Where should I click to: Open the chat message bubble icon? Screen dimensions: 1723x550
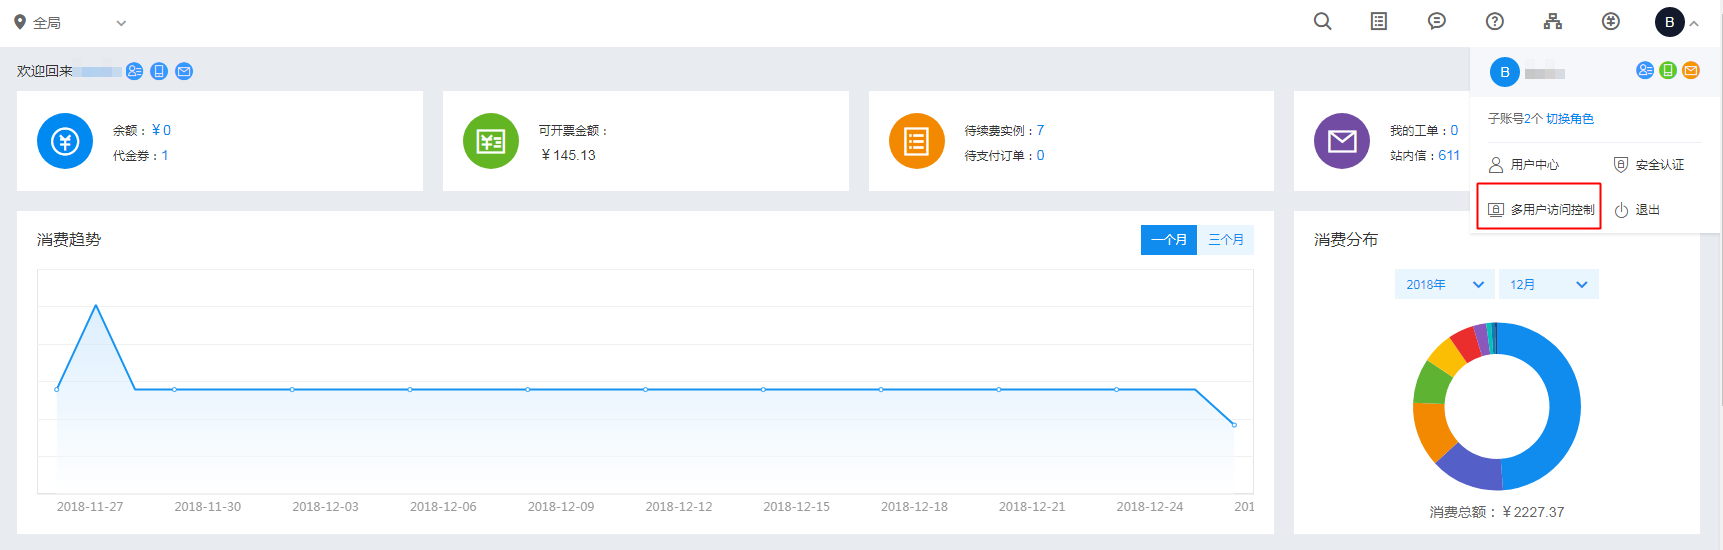pyautogui.click(x=1437, y=22)
